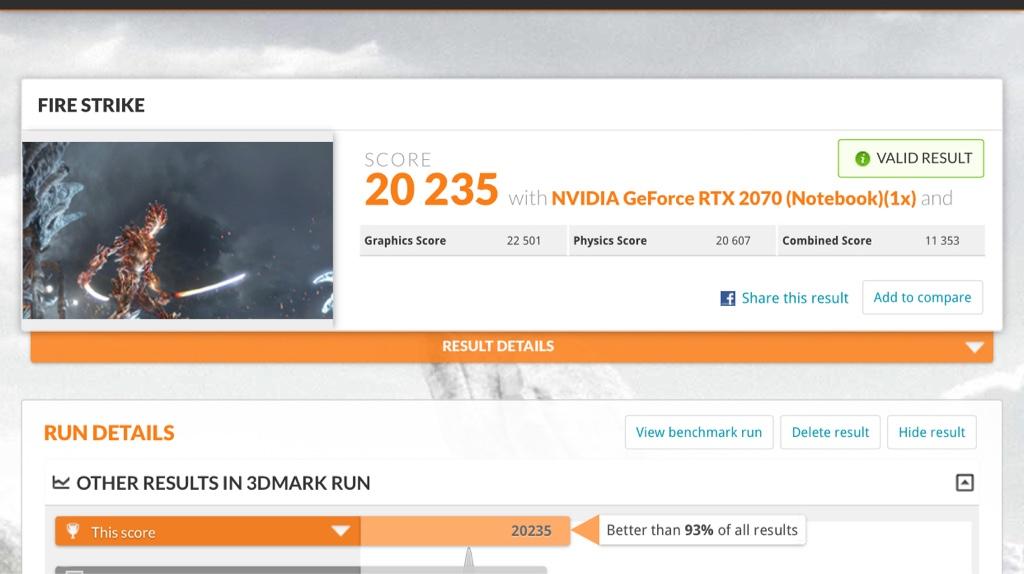Click the Better than 93% tooltip
Image resolution: width=1024 pixels, height=574 pixels.
702,530
